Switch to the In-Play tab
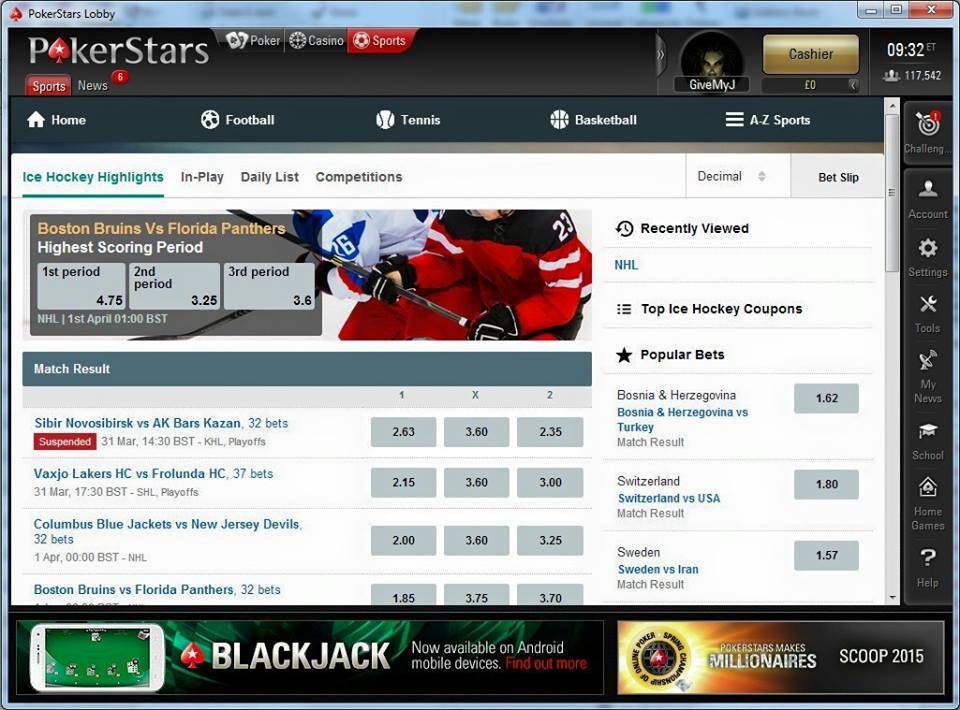Image resolution: width=960 pixels, height=710 pixels. tap(202, 177)
